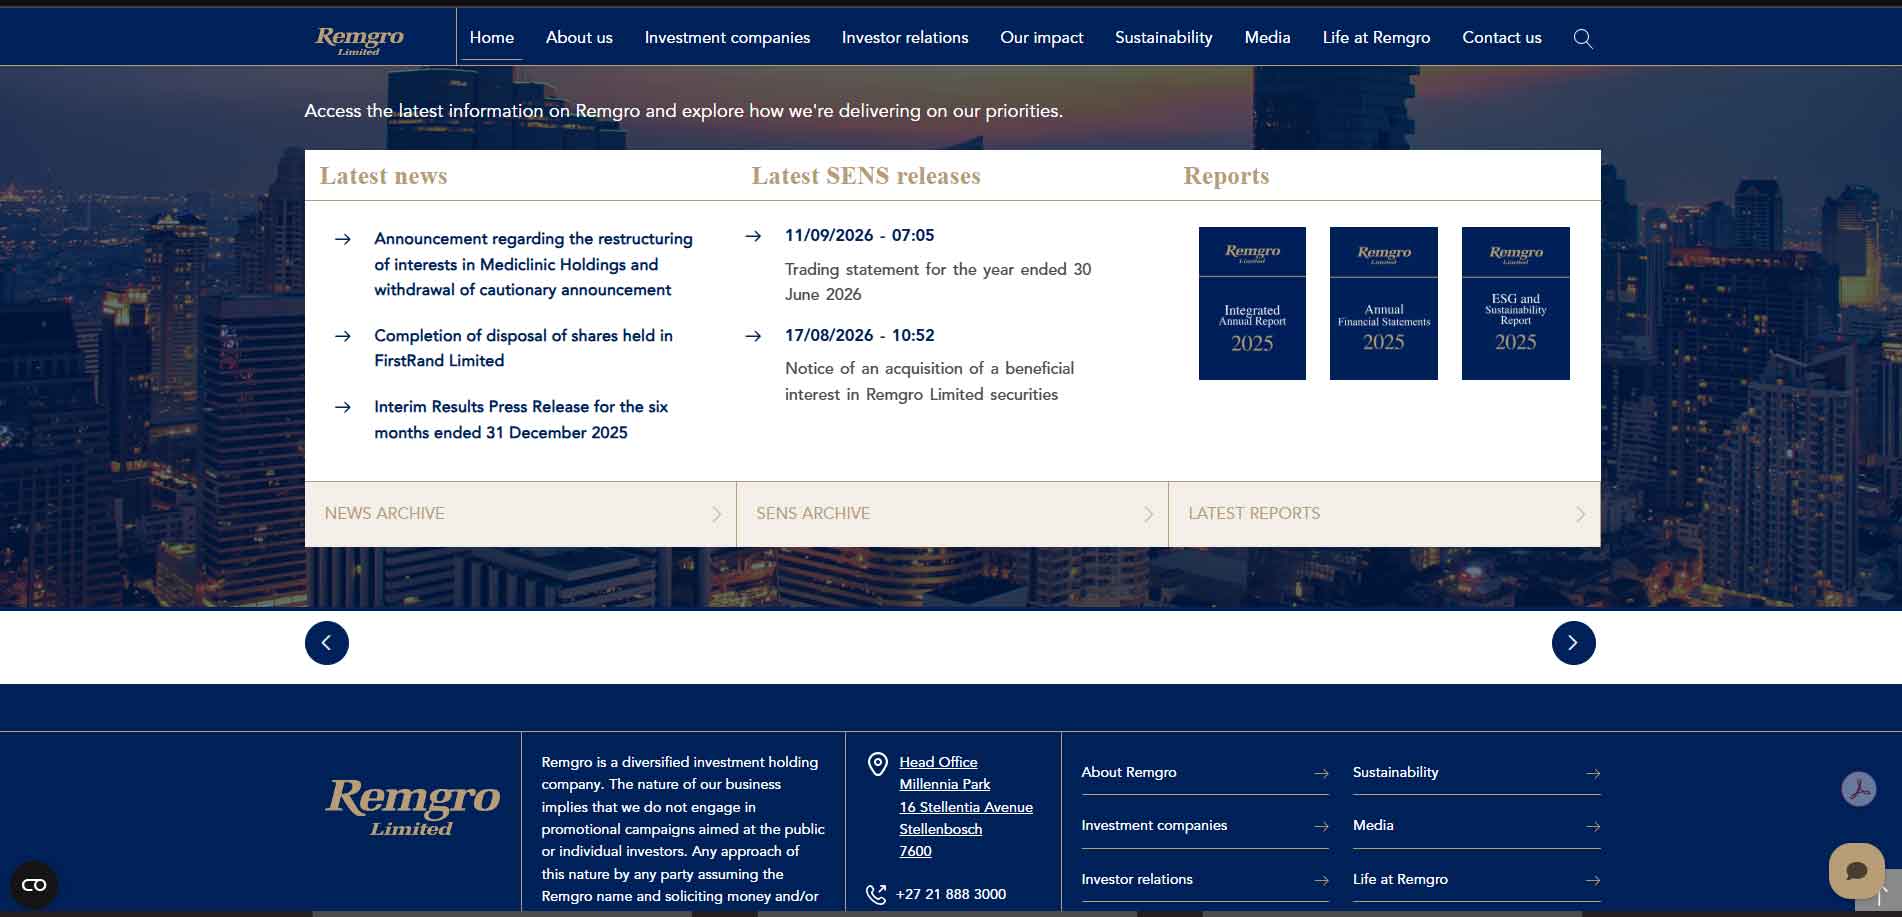Call the +27 21 888 3000 number link

951,894
